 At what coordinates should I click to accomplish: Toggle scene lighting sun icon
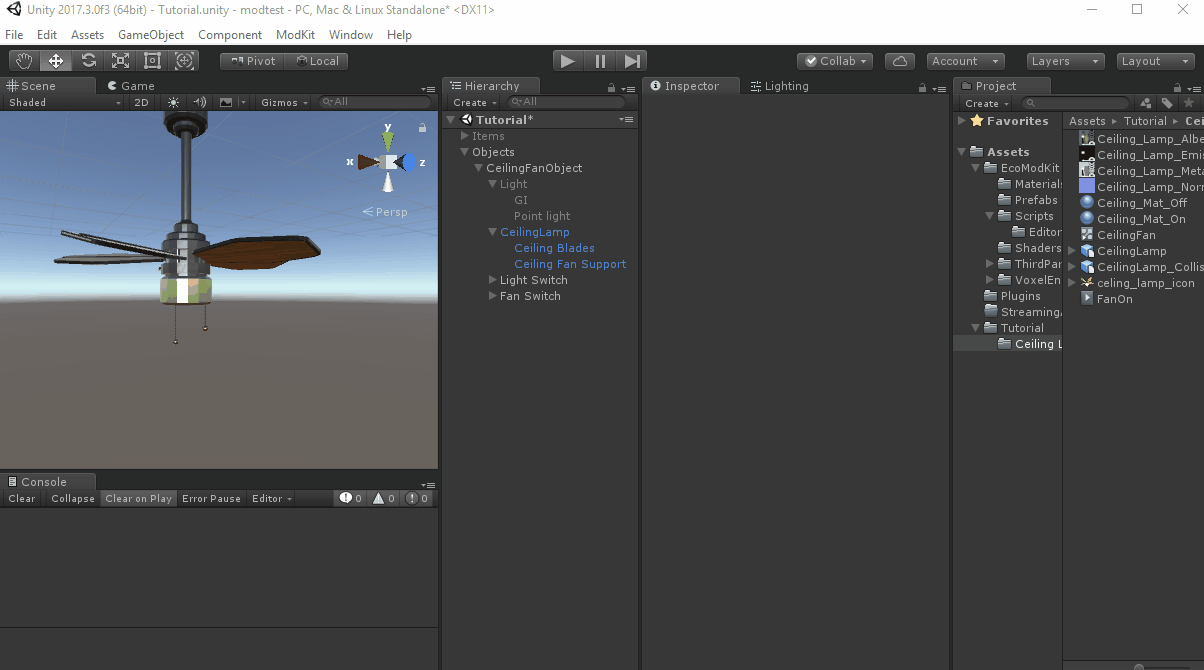click(174, 102)
